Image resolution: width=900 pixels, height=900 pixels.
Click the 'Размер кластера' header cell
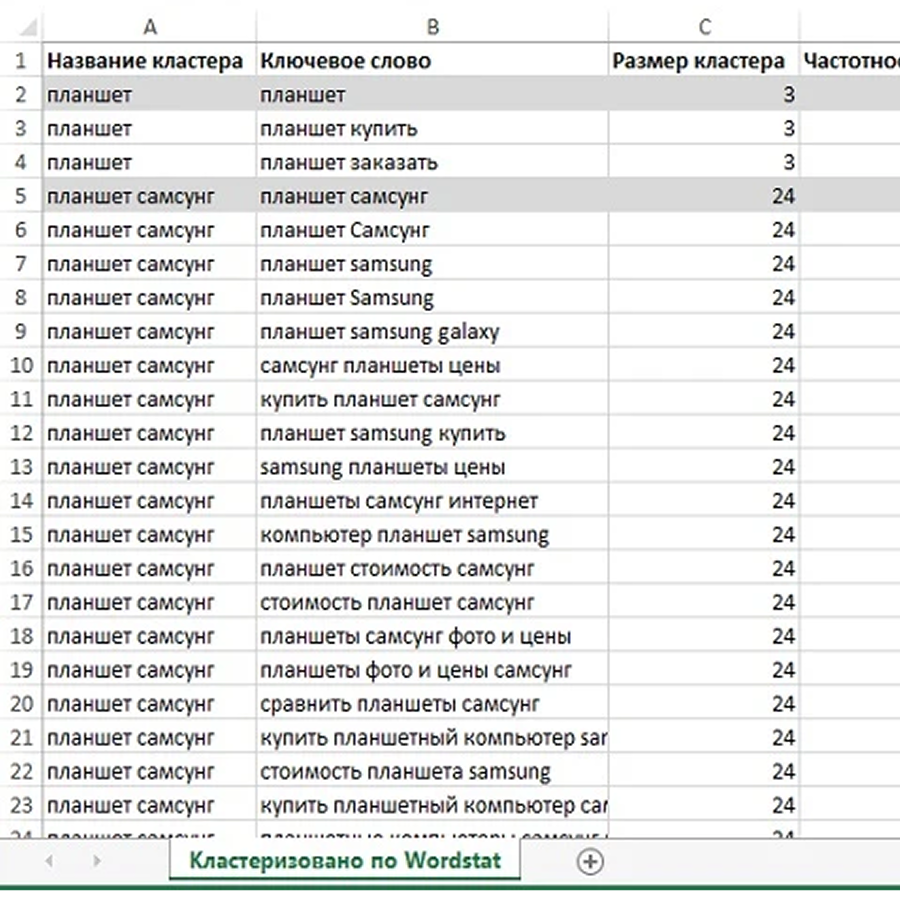(699, 61)
